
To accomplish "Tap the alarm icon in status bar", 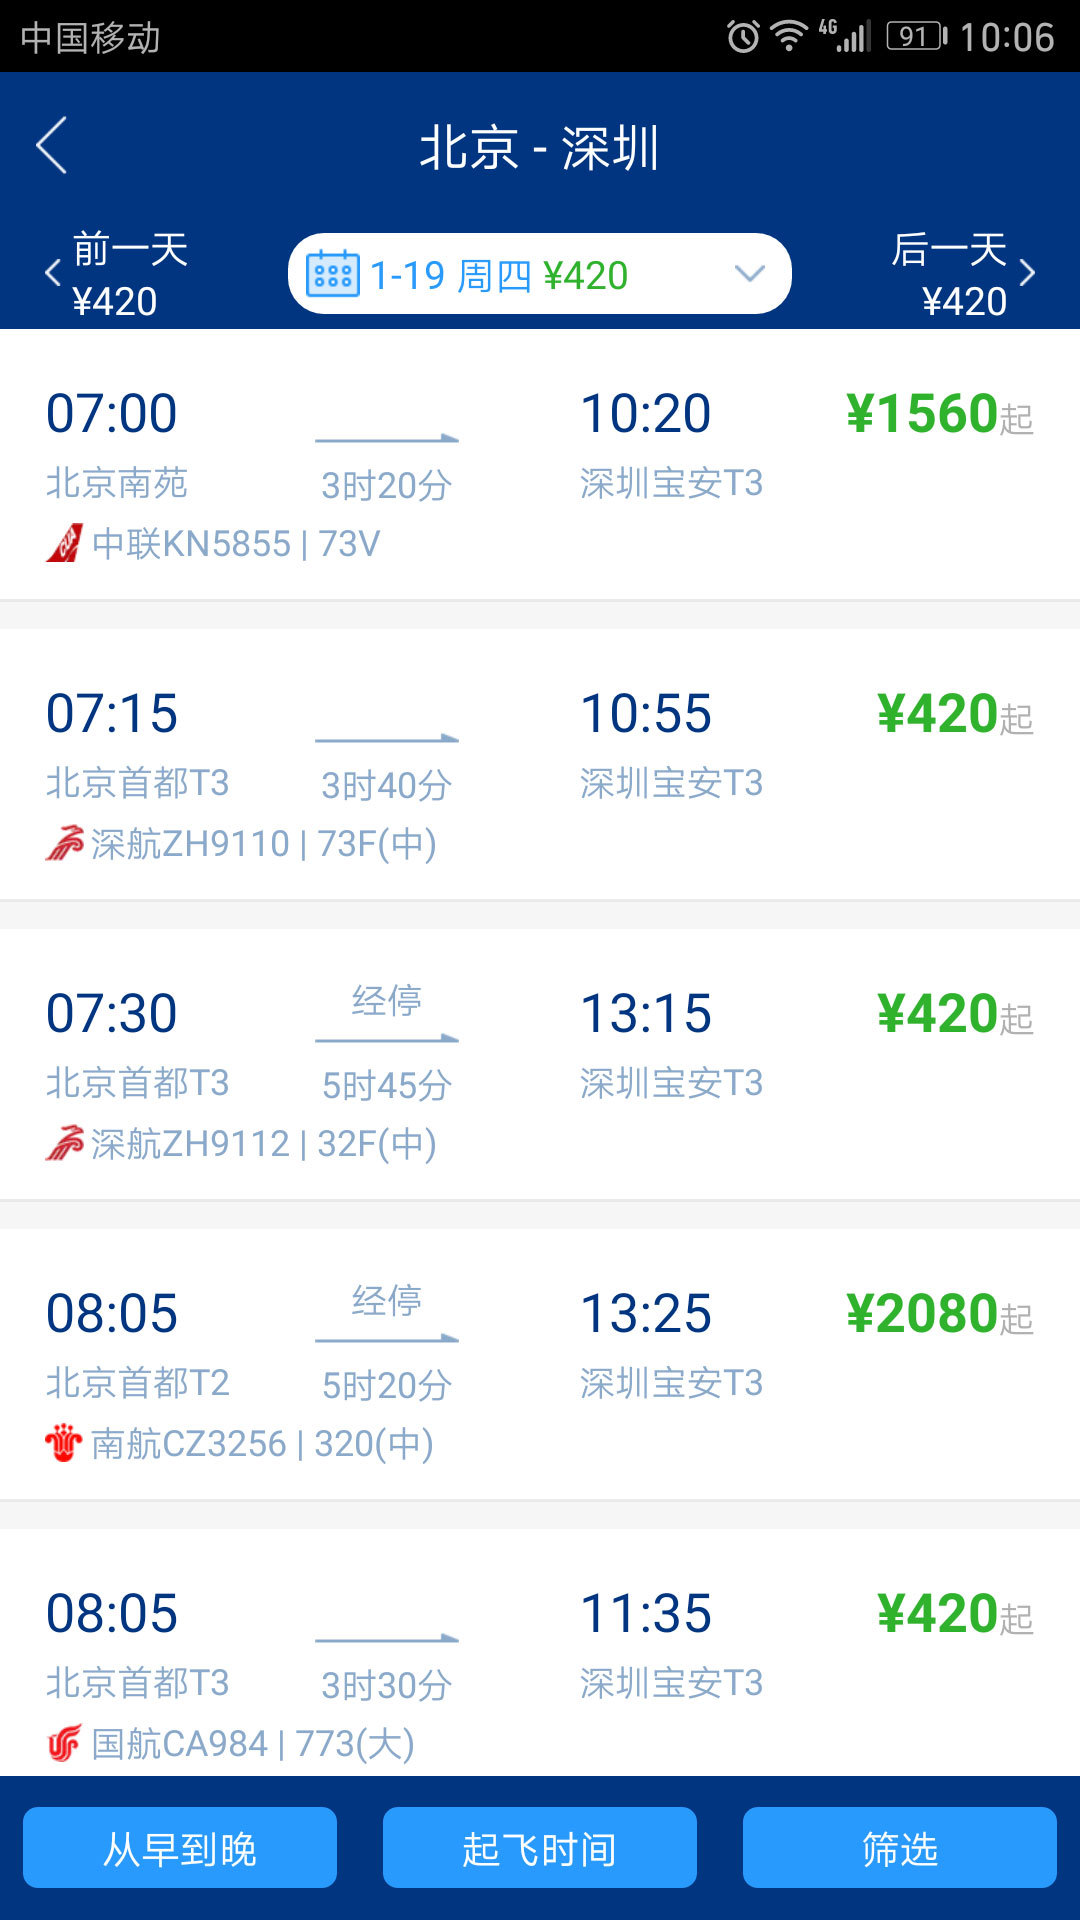I will pos(742,37).
